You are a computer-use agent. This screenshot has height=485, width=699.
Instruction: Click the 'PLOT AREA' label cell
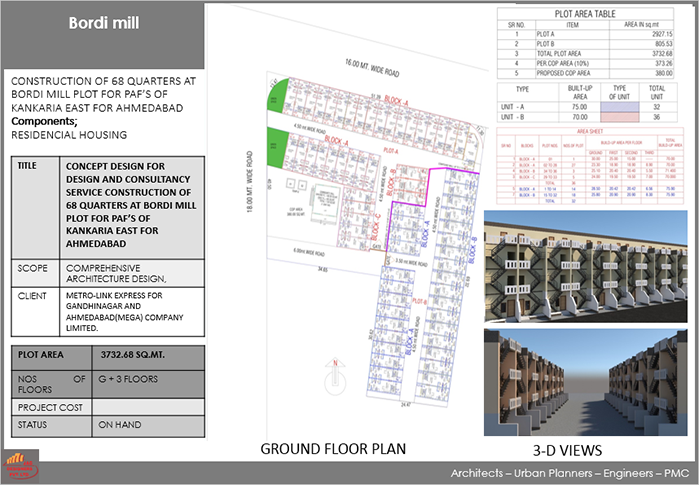point(52,358)
